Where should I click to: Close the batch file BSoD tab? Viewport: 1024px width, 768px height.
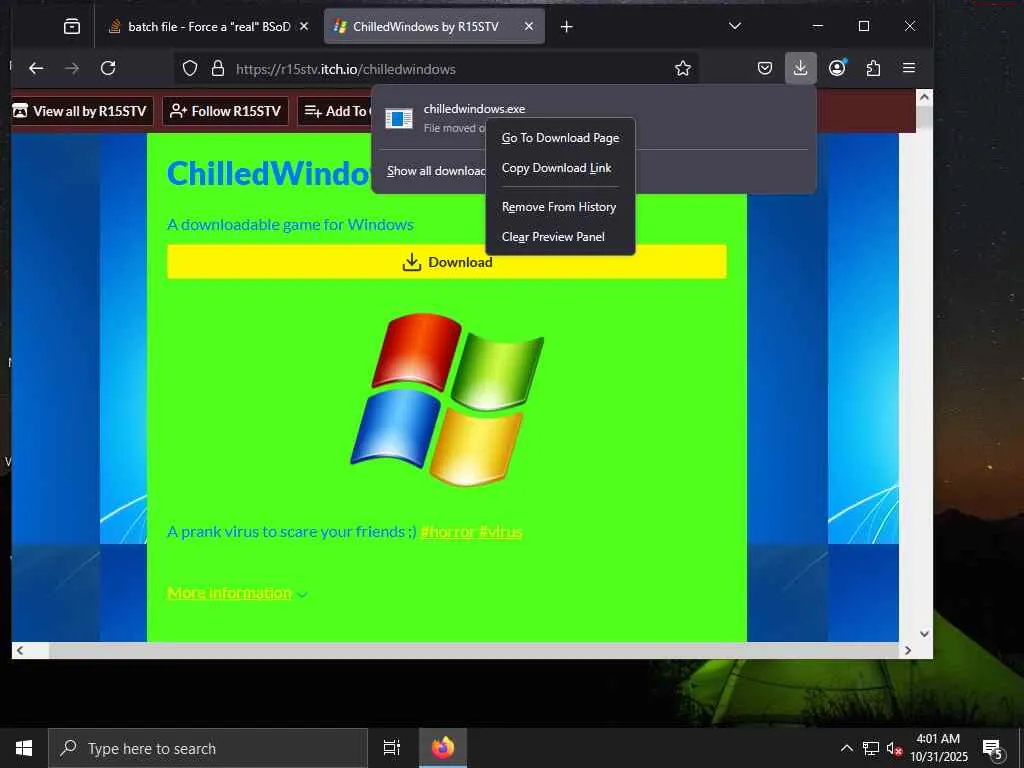(304, 26)
